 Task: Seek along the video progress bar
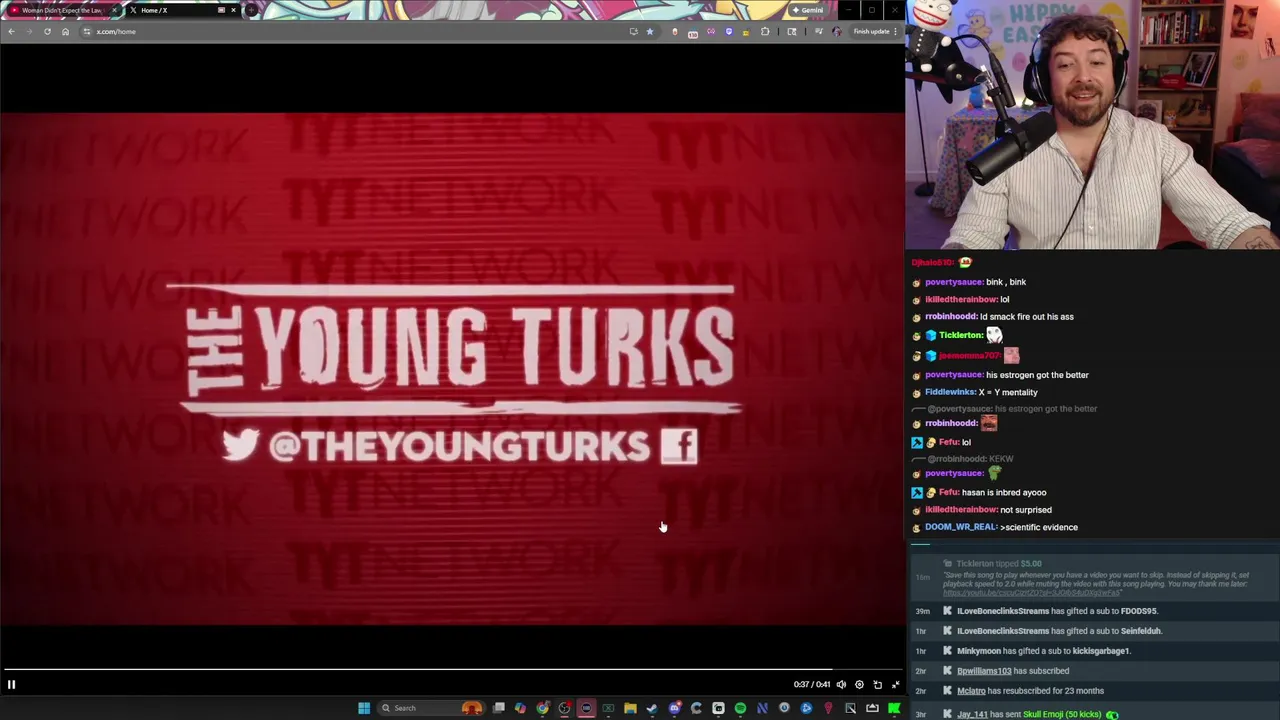[452, 670]
